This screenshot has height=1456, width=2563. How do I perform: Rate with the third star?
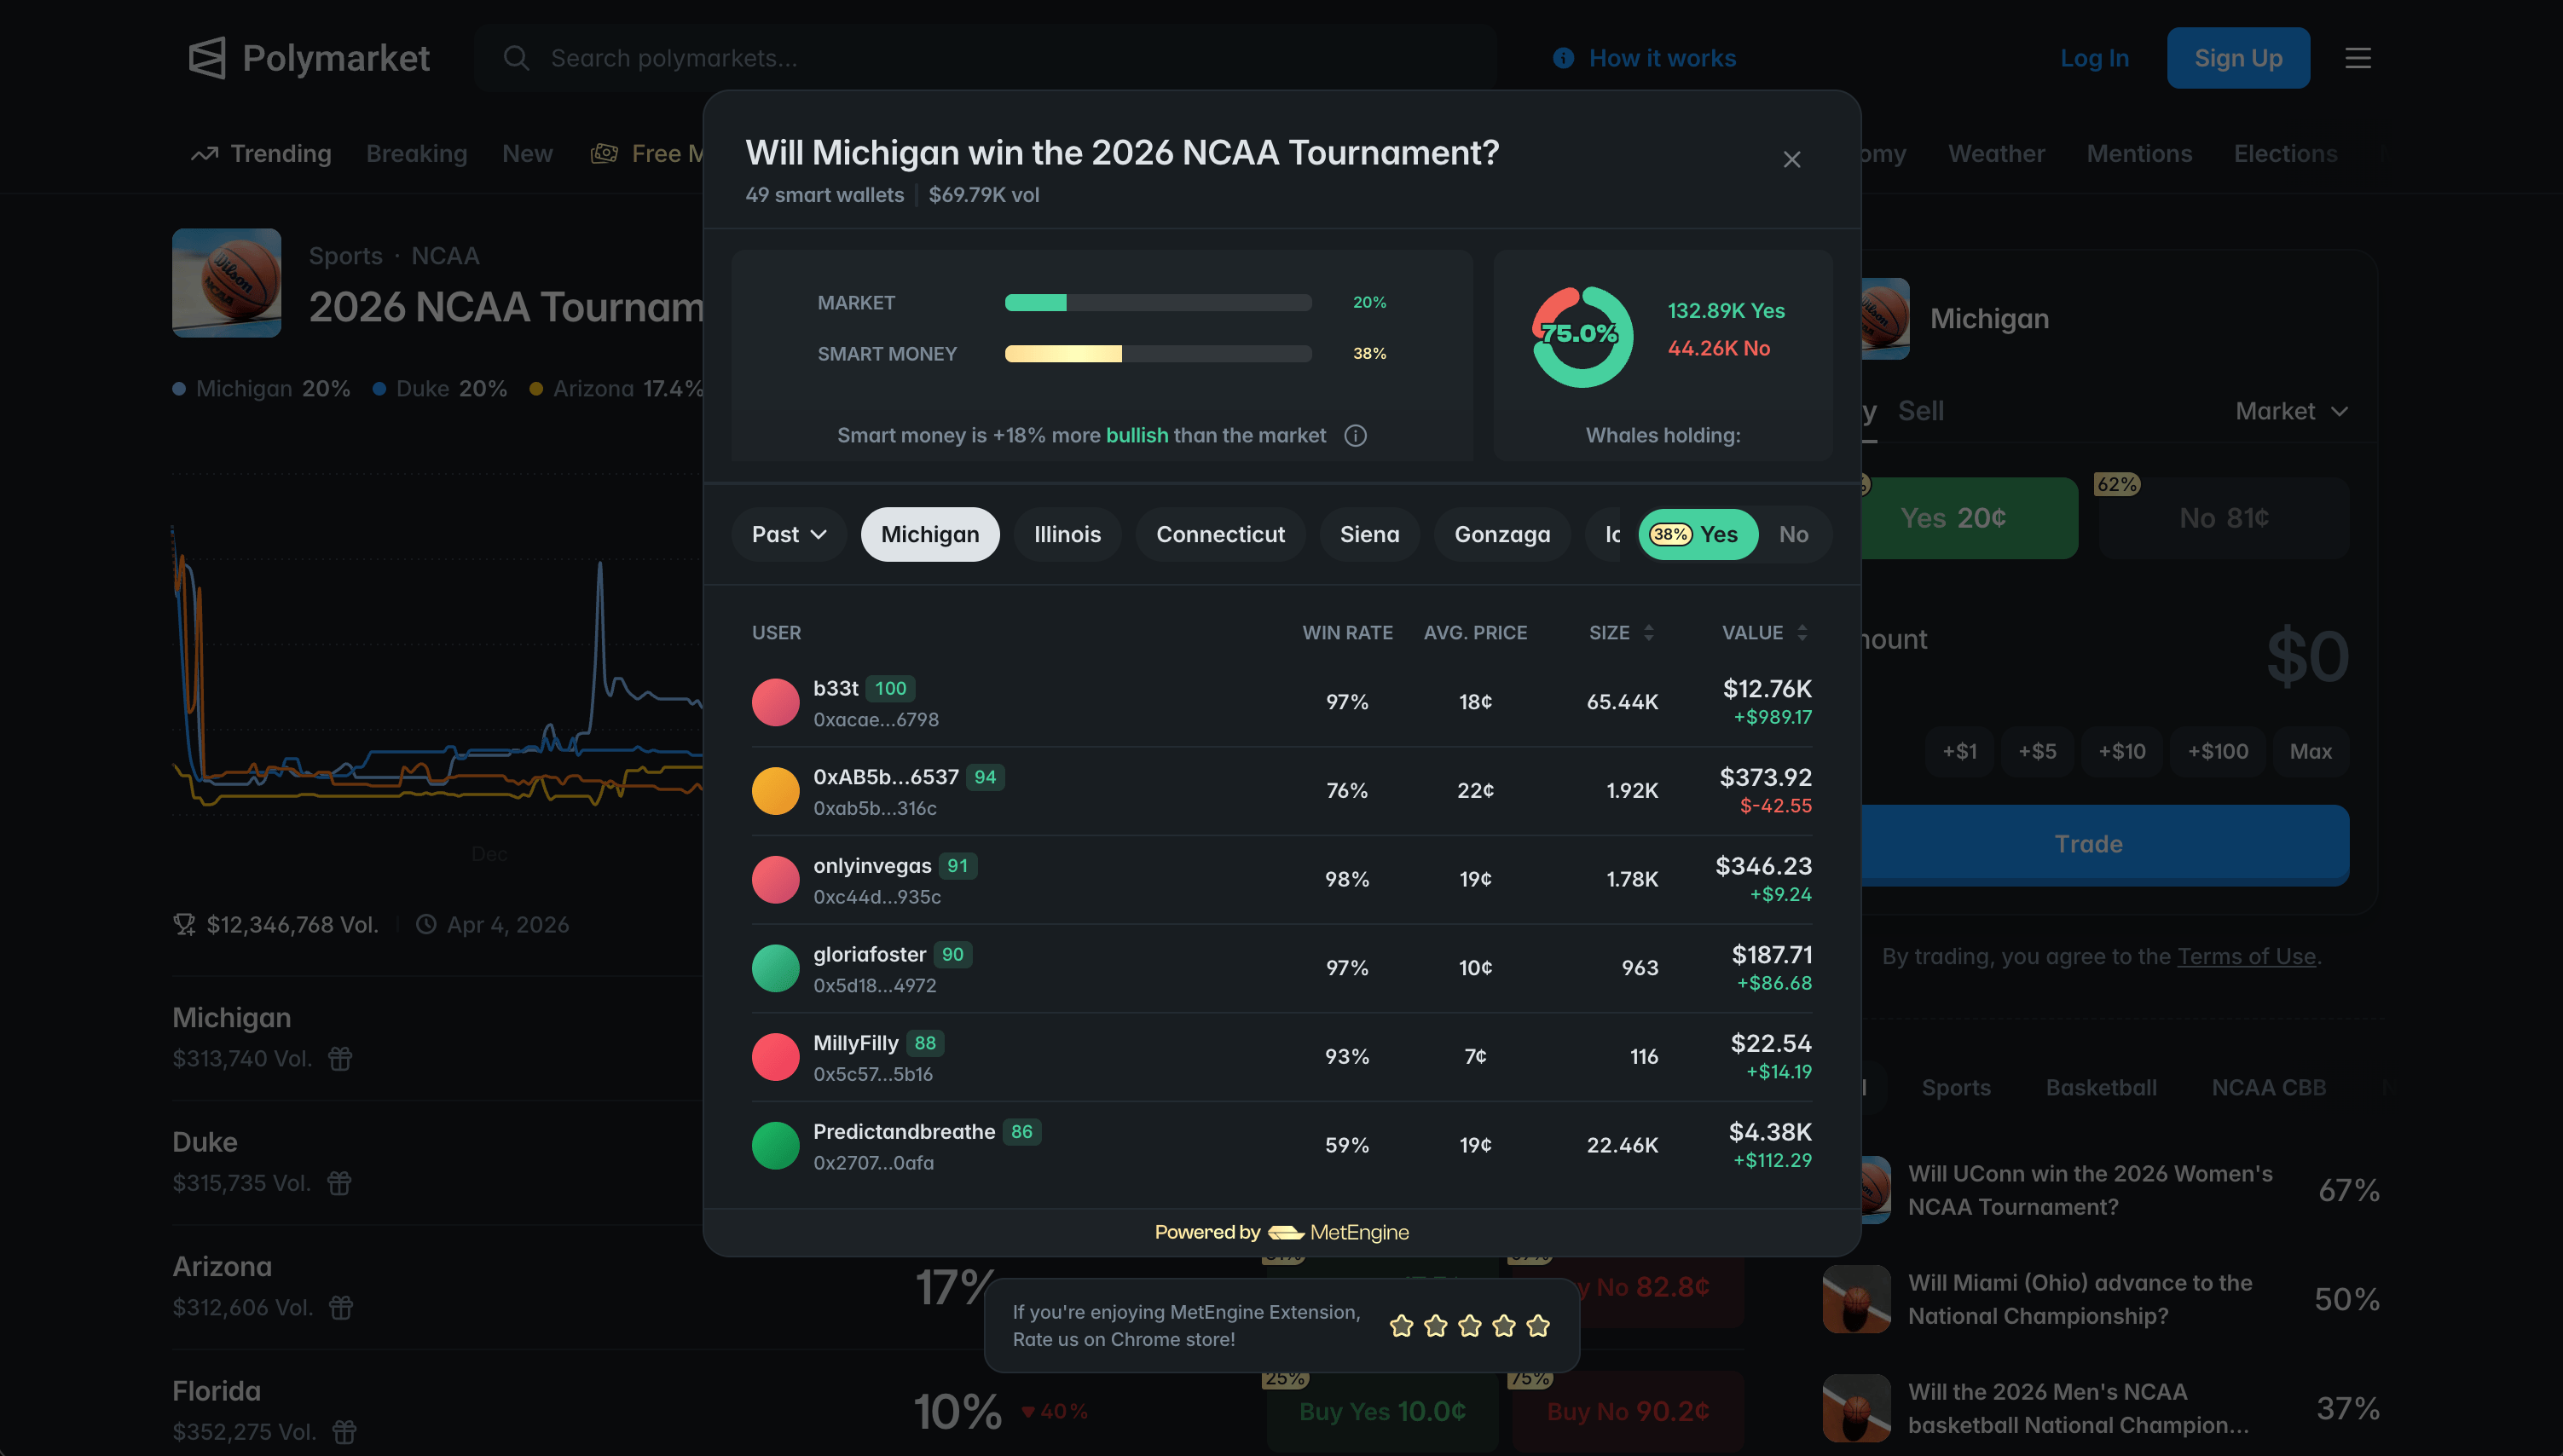click(x=1469, y=1326)
